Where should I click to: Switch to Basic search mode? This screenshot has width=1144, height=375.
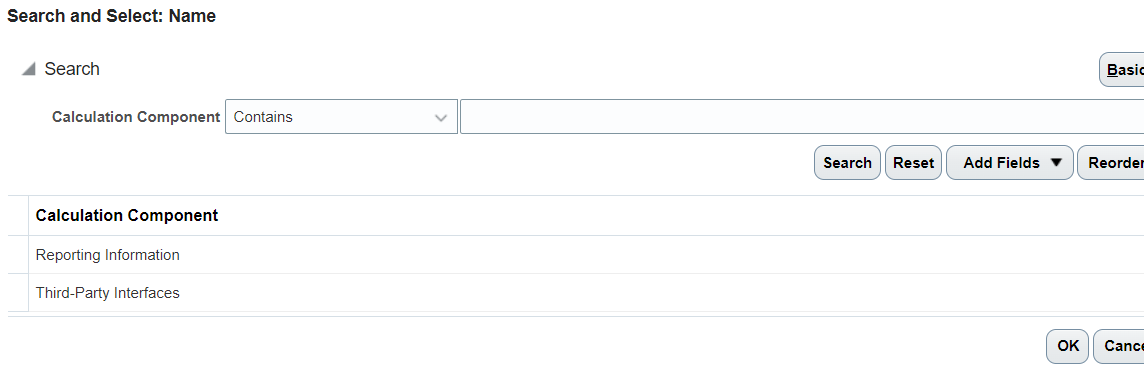1122,69
